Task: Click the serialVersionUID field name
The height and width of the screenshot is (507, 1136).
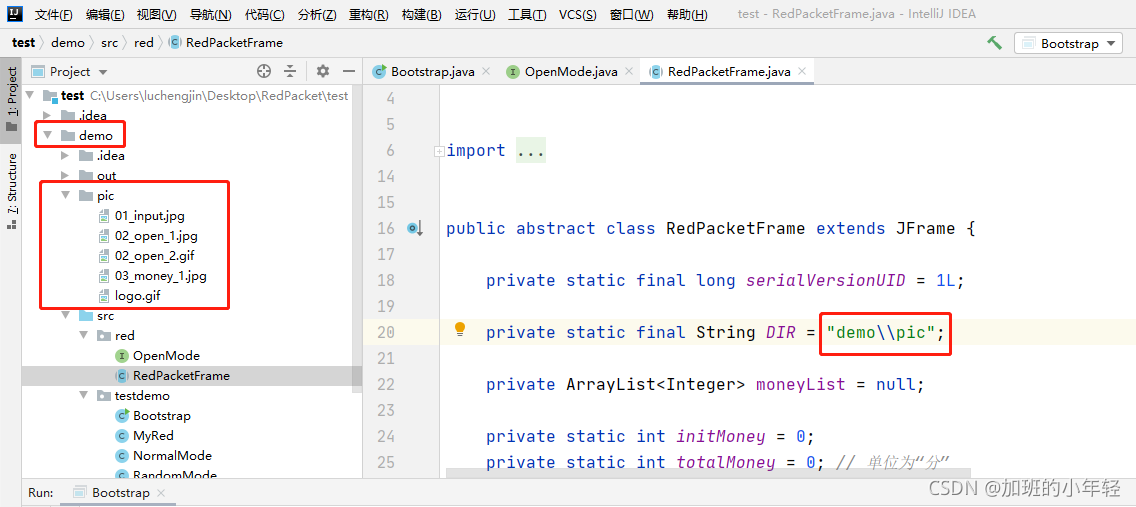Action: tap(825, 281)
